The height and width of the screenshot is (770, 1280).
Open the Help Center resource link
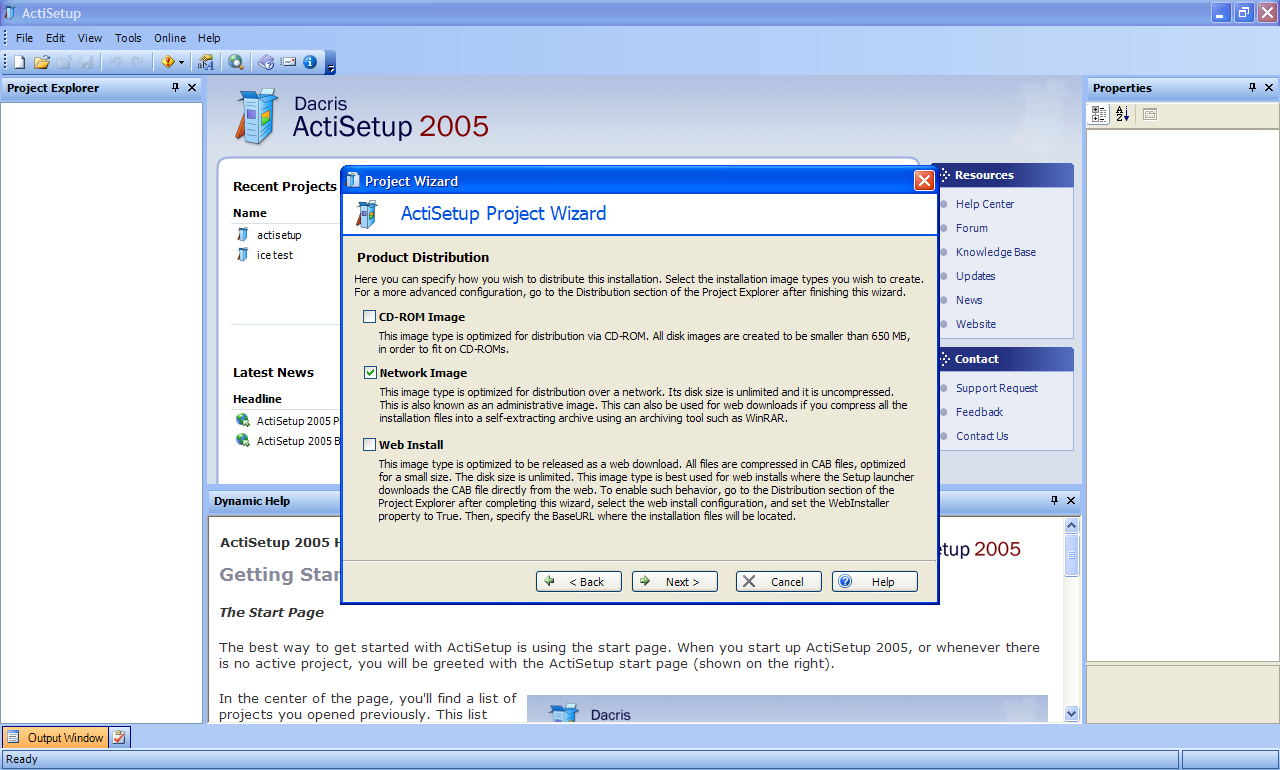(984, 204)
